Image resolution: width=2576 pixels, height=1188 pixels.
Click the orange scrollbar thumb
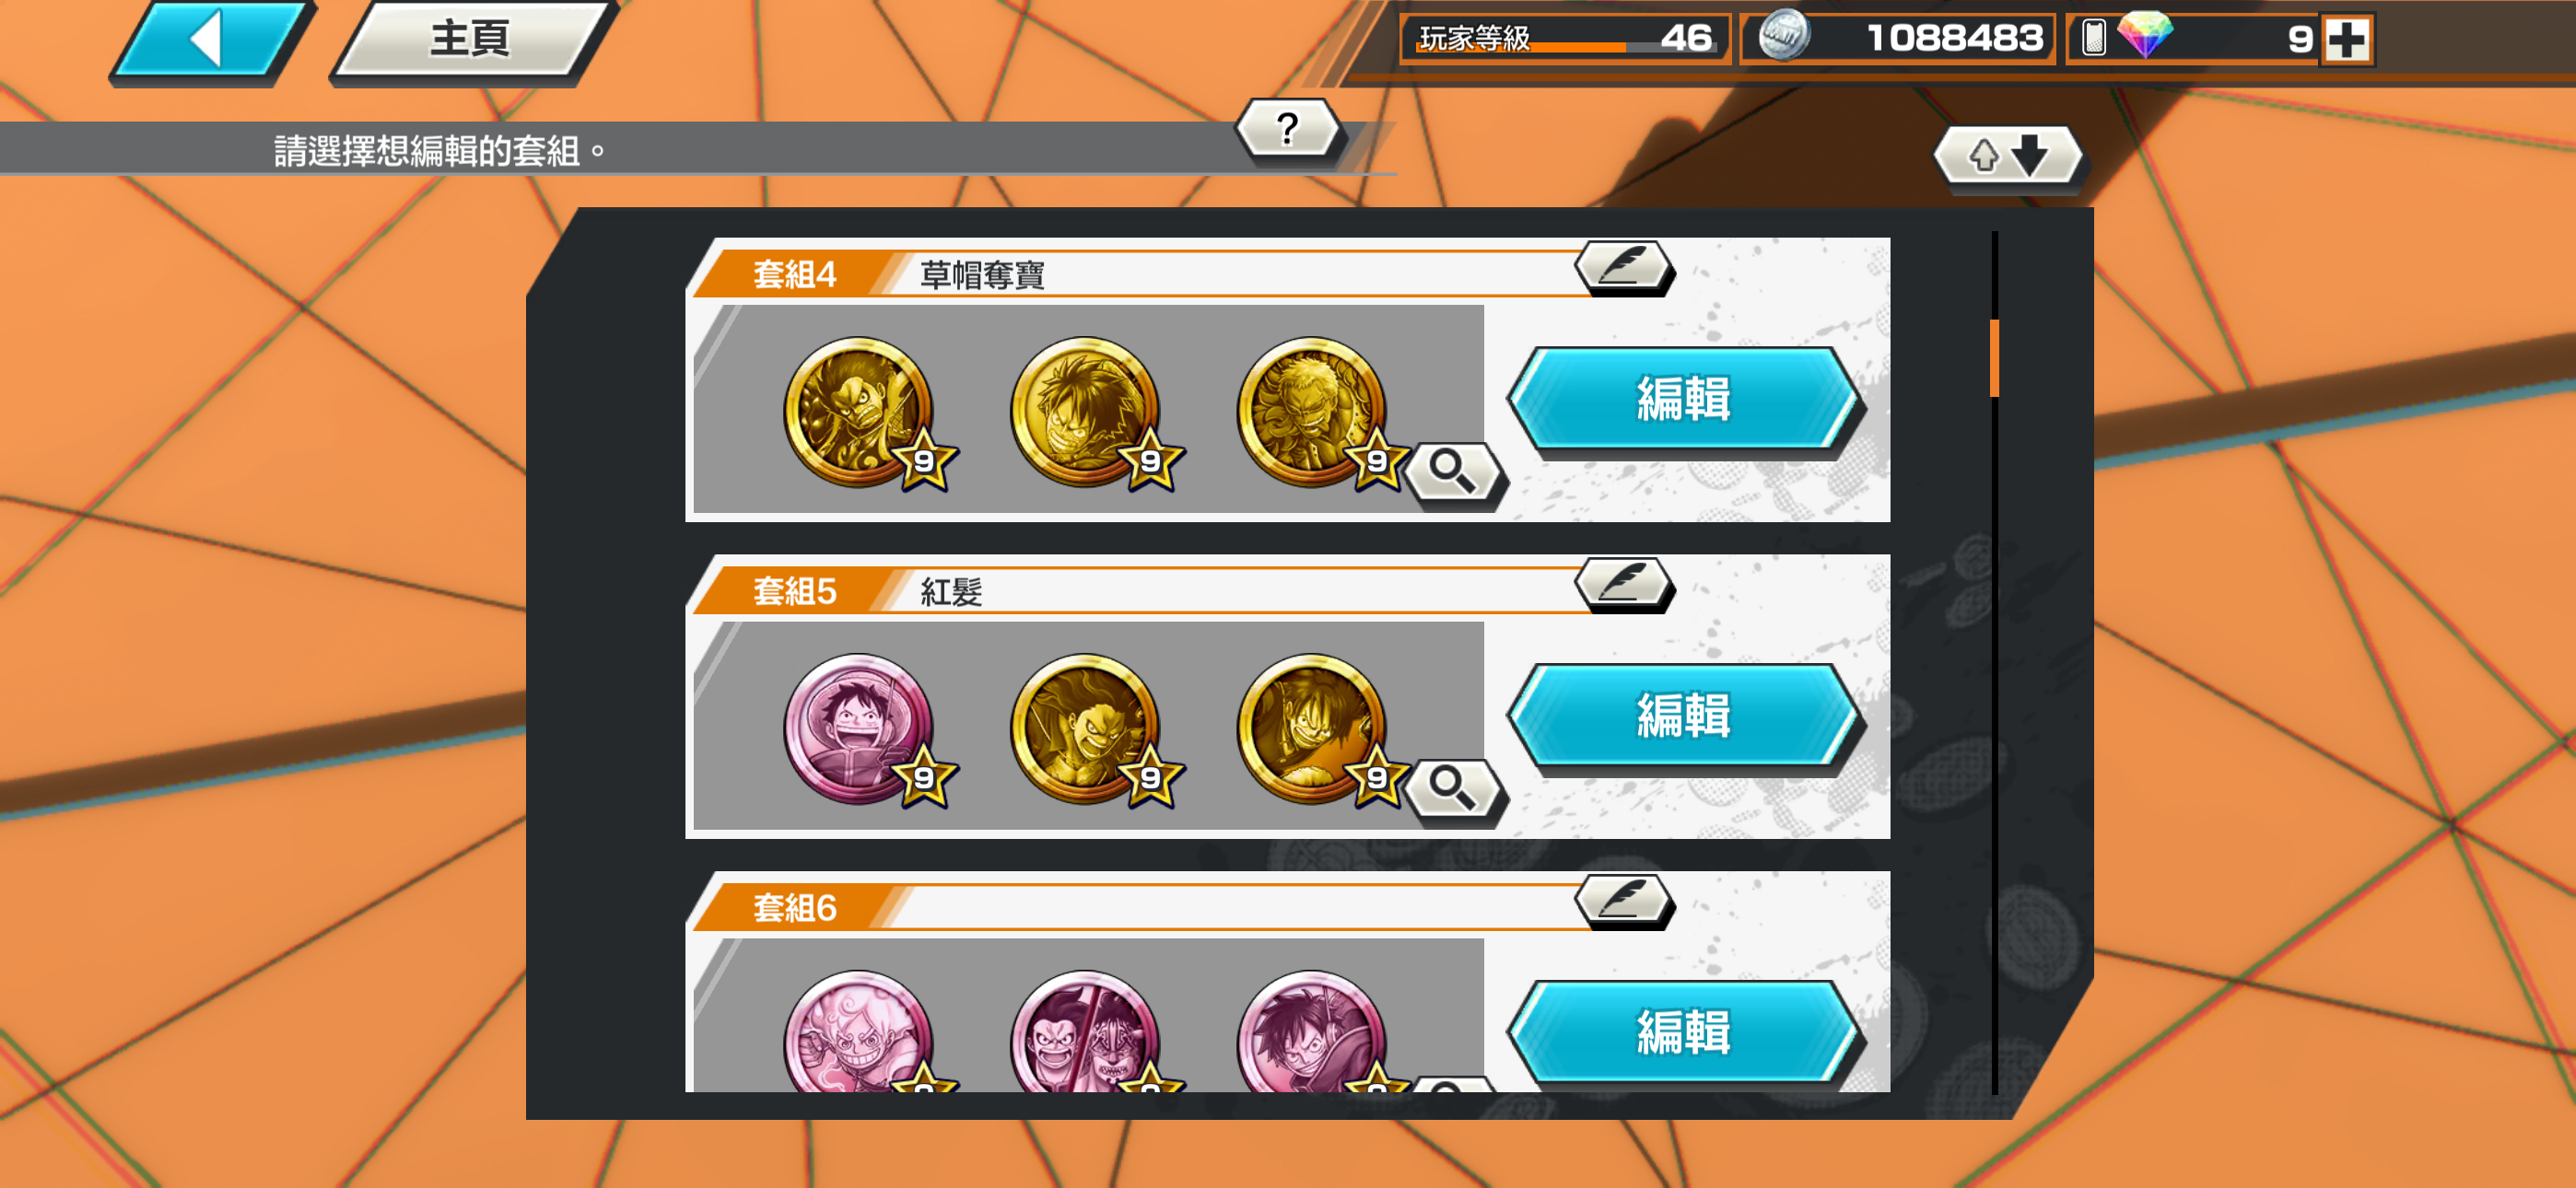pos(1994,358)
